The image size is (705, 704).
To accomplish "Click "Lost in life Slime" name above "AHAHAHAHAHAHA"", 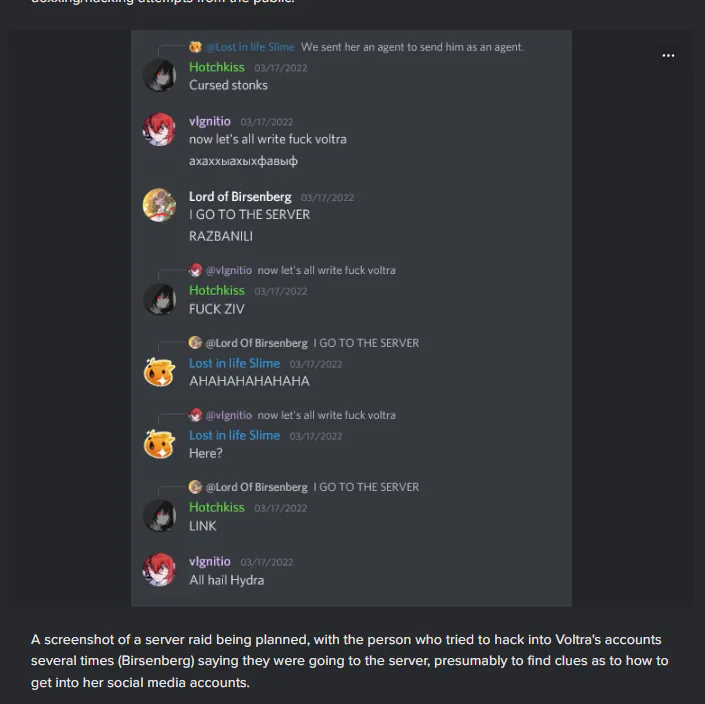I will point(234,363).
